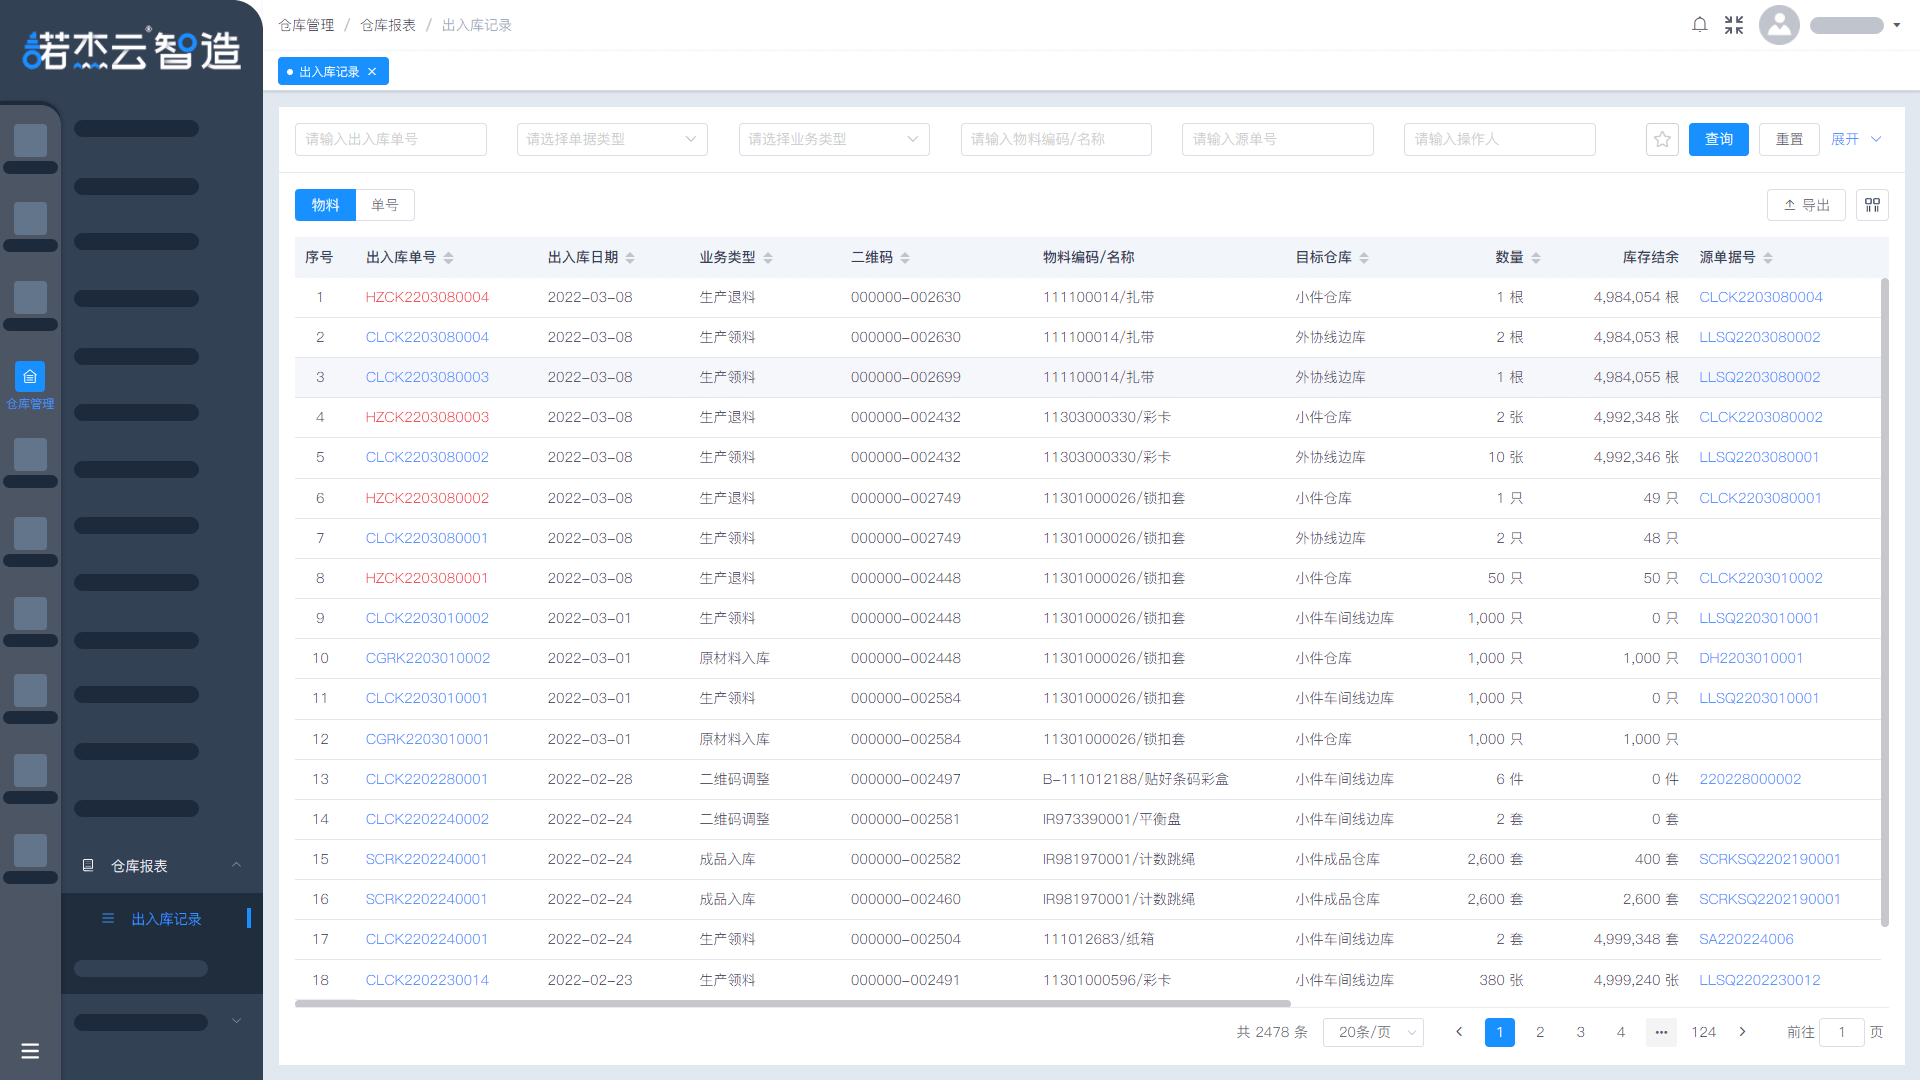
Task: Open the 20条/页 page size dropdown
Action: (x=1372, y=1032)
